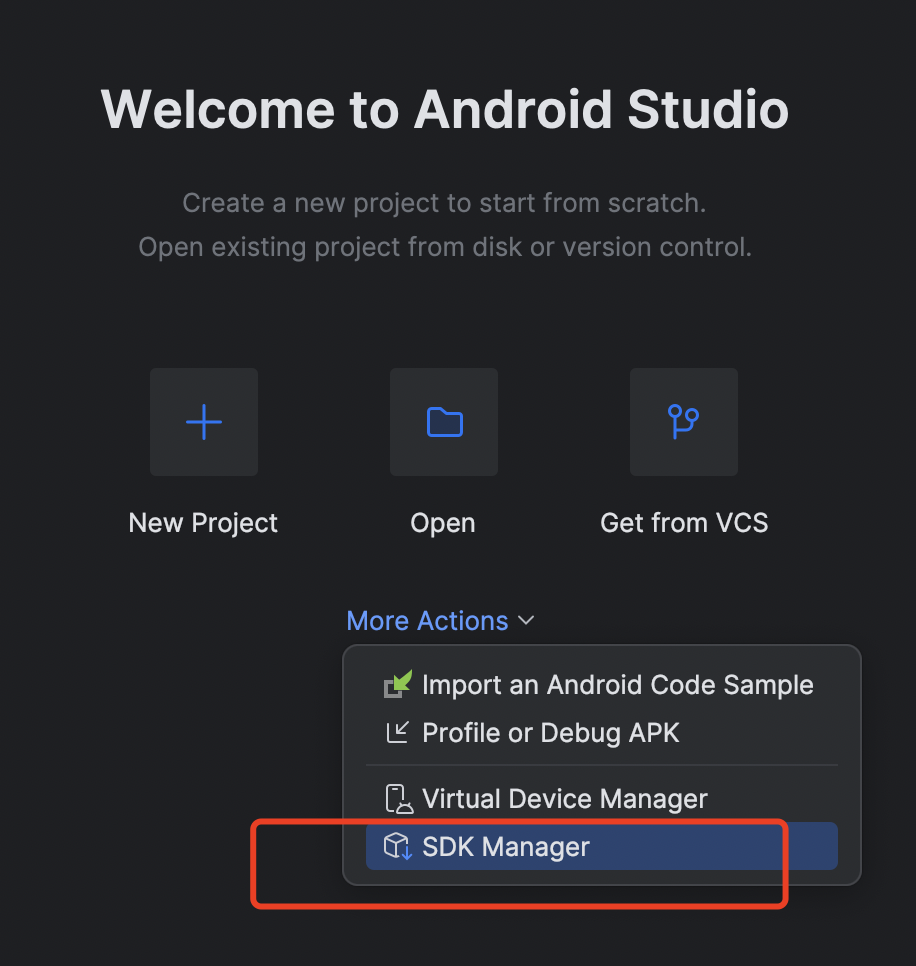Click the Get from VCS branch icon
Screen dimensions: 916x966
684,422
